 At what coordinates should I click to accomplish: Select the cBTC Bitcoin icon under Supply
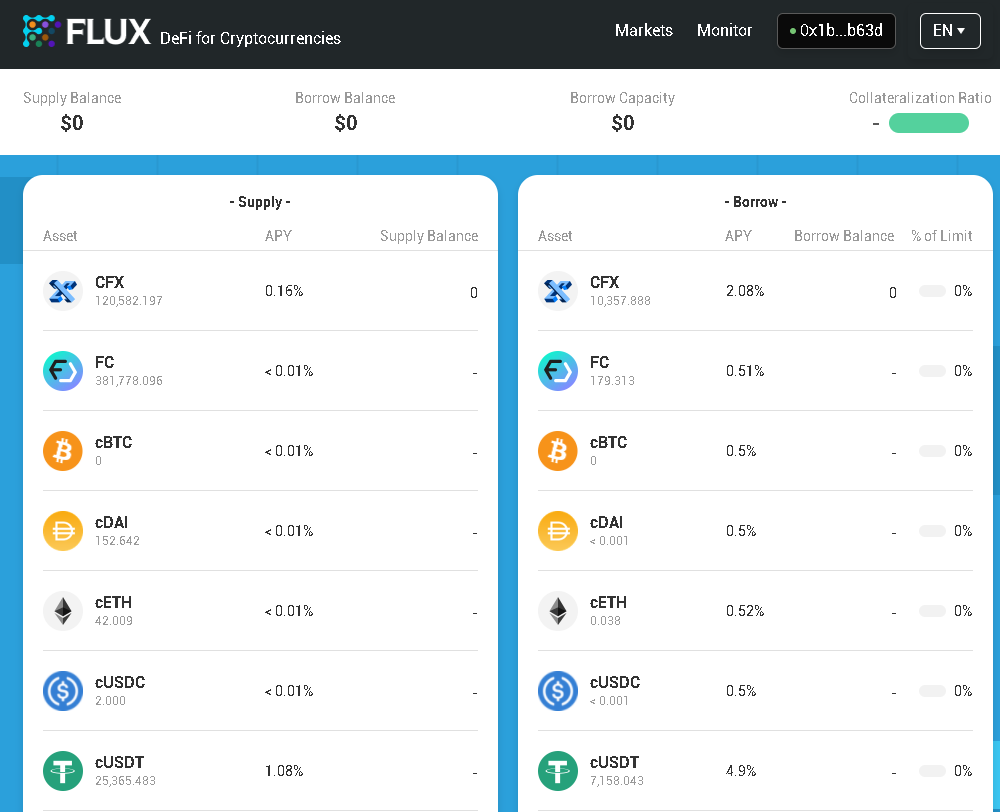(x=63, y=451)
